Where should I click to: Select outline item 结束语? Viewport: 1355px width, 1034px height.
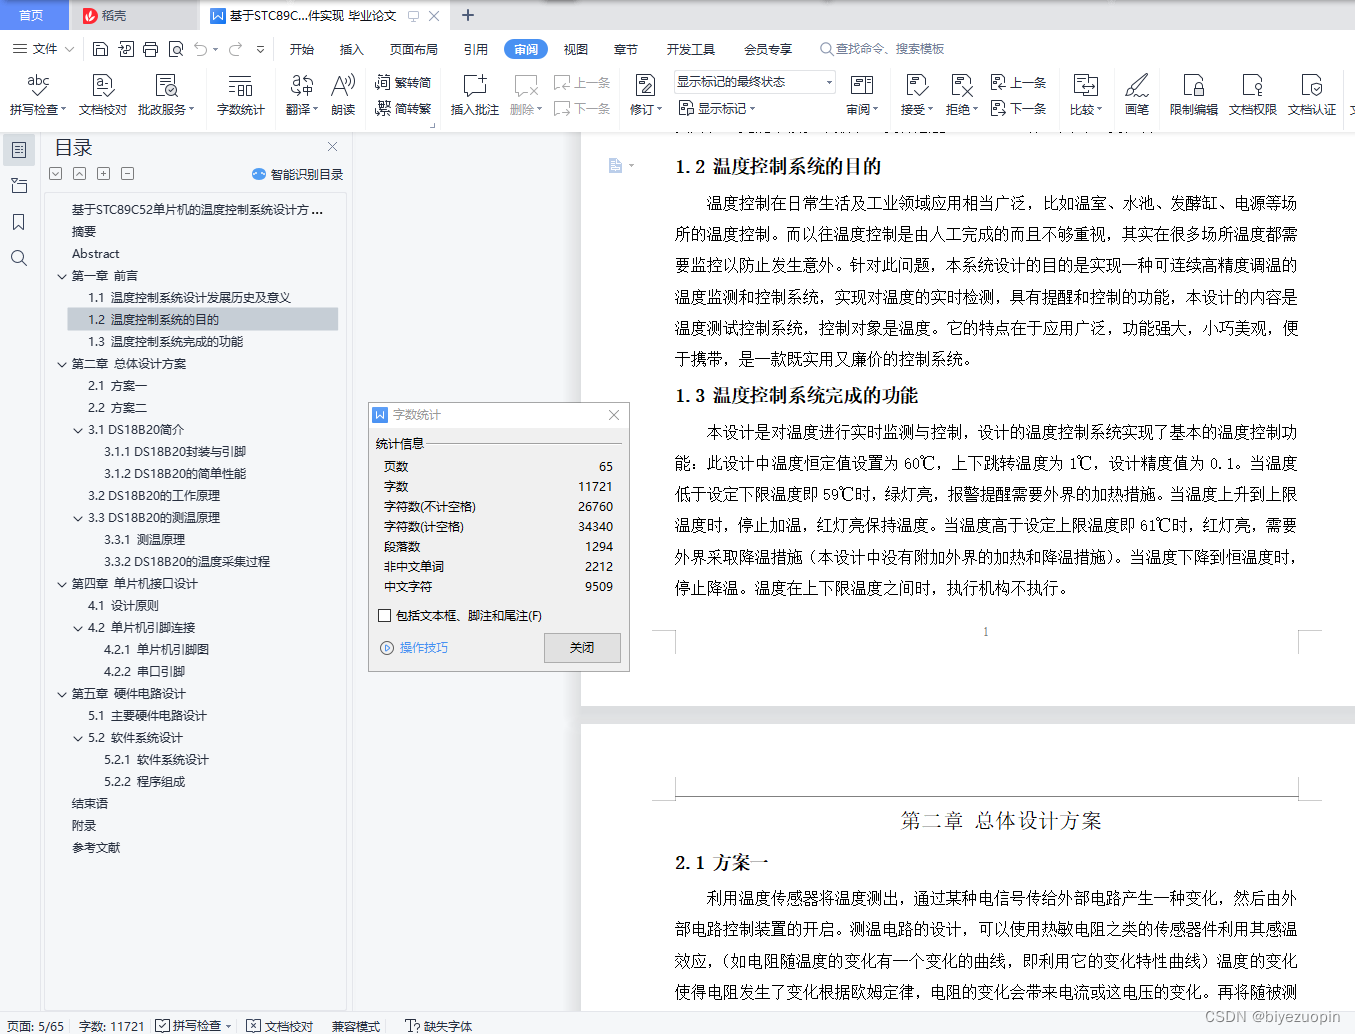click(90, 804)
